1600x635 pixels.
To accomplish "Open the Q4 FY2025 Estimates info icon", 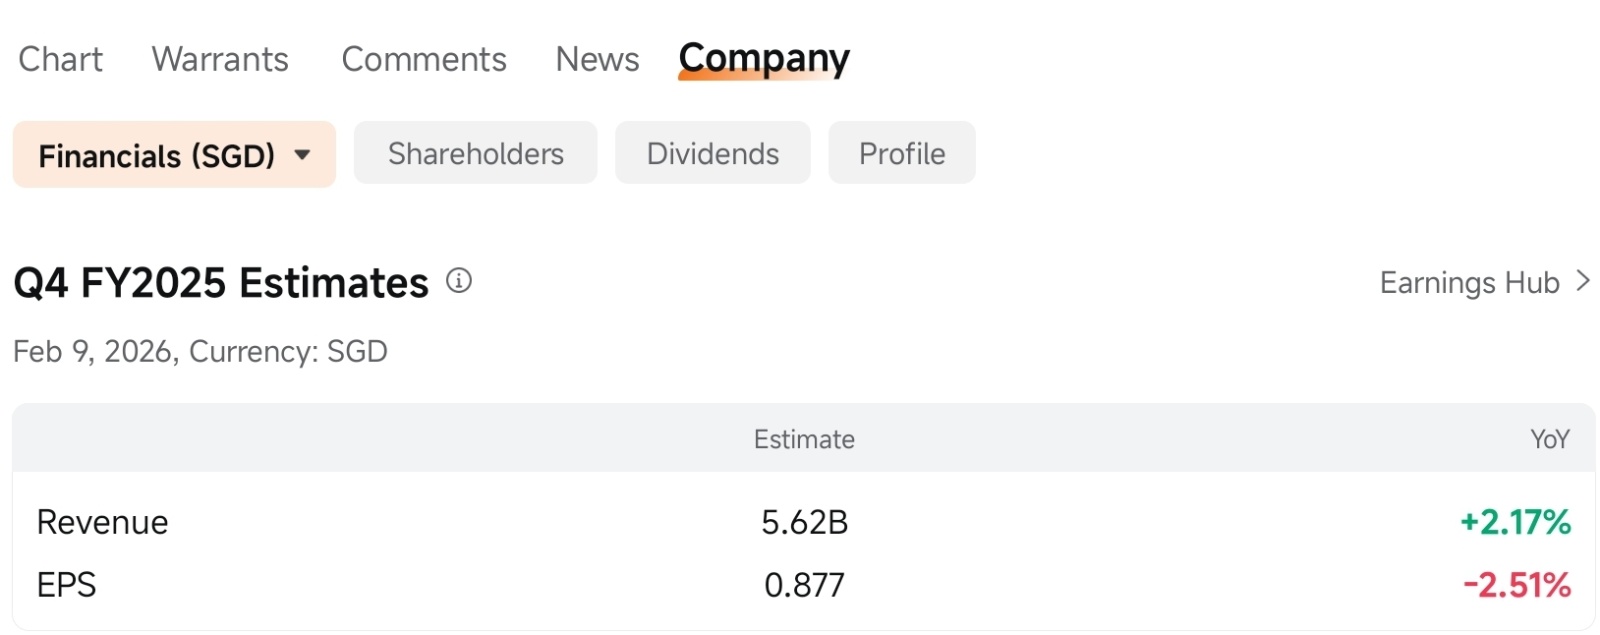I will point(458,281).
